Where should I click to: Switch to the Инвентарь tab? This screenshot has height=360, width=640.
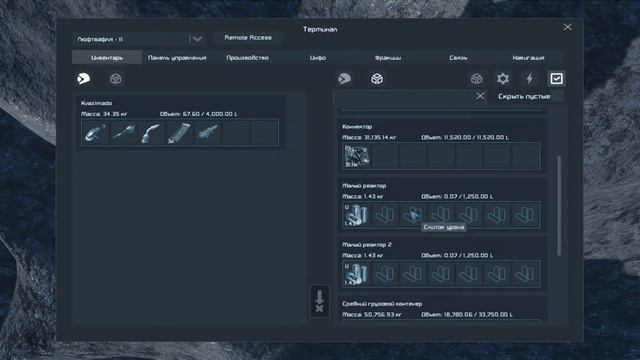tap(107, 58)
